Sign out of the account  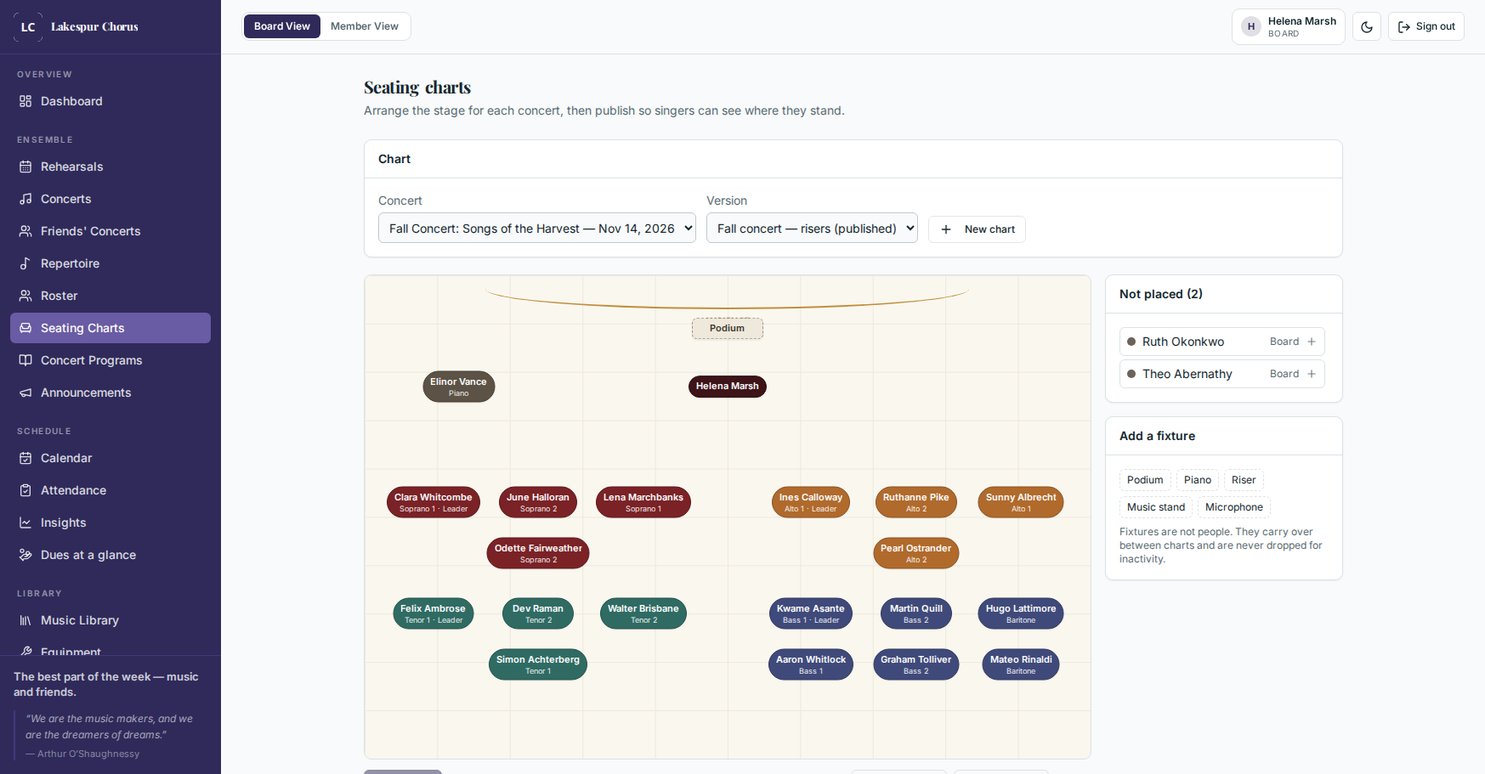pos(1426,27)
